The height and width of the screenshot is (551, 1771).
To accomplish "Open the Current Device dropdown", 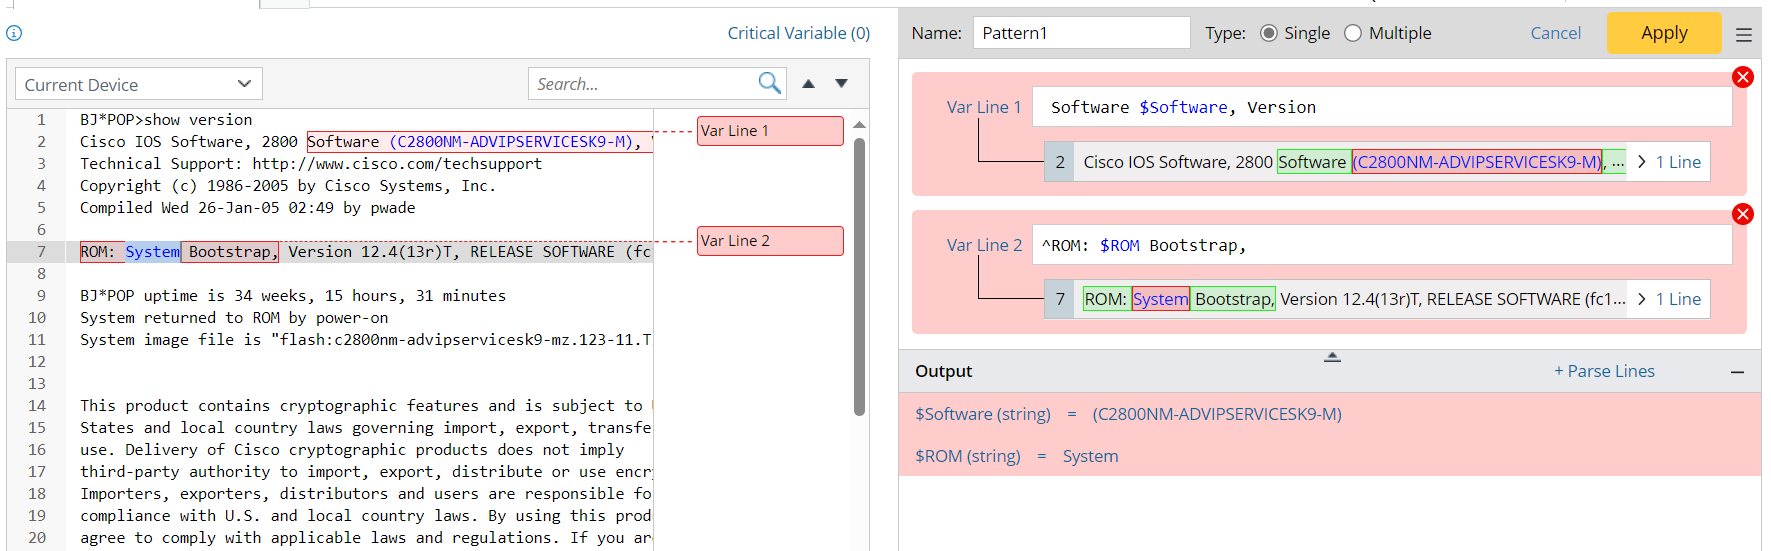I will pyautogui.click(x=139, y=84).
